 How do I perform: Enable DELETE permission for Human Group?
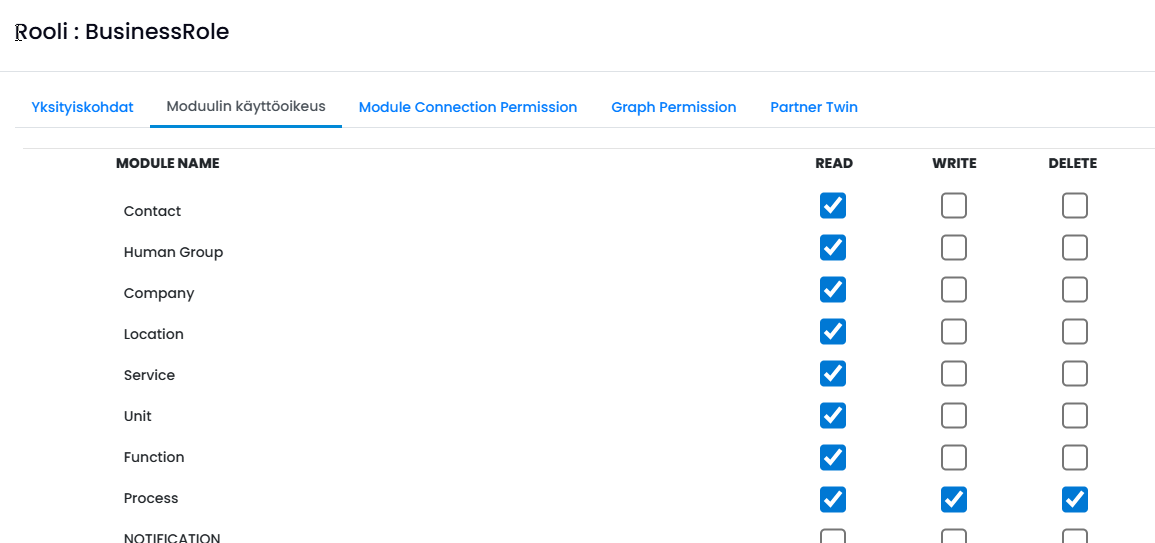tap(1075, 248)
